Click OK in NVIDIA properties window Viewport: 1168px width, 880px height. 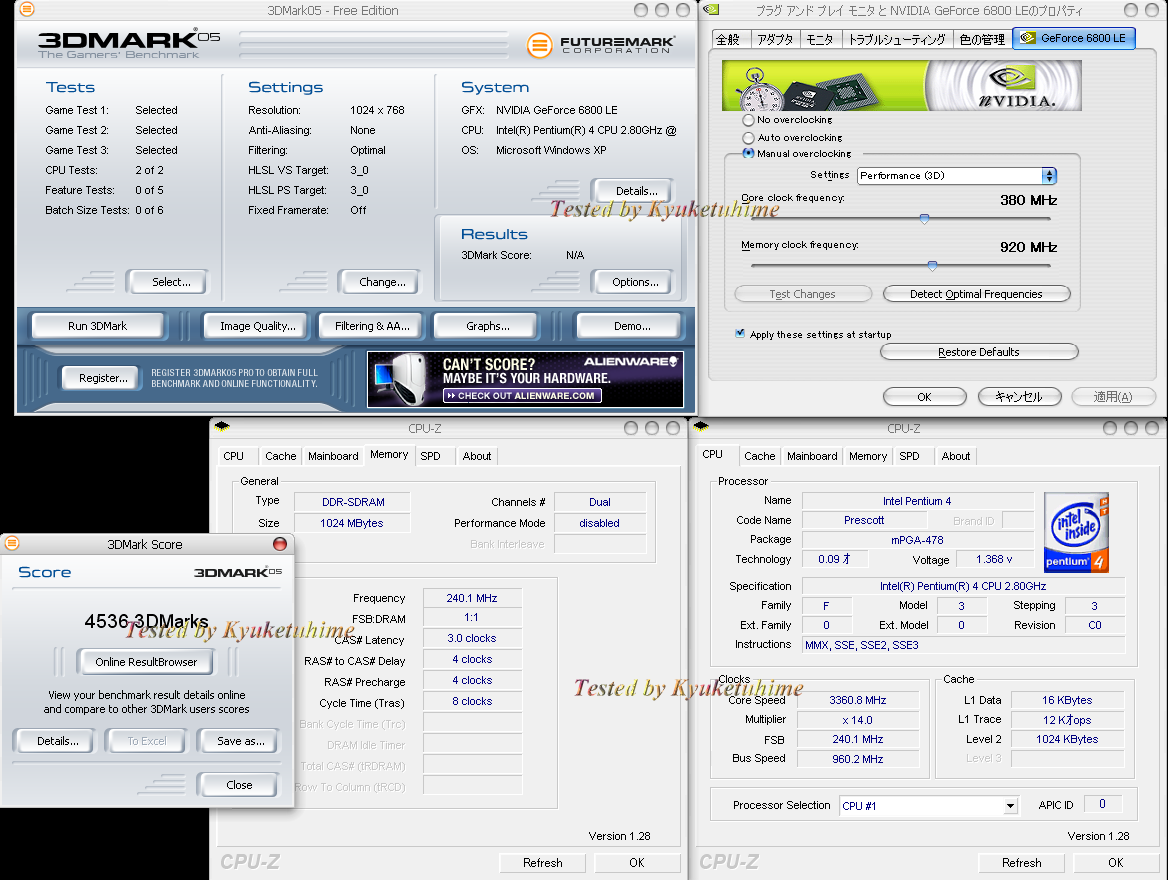924,397
